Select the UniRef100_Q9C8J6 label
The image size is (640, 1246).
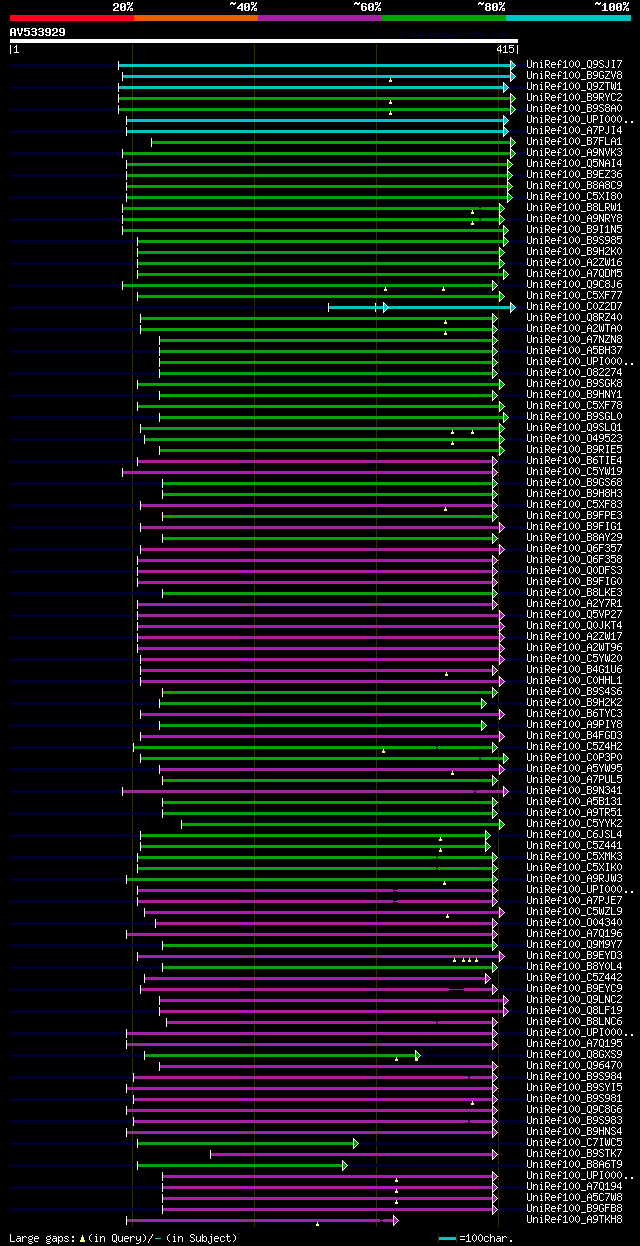pos(574,284)
